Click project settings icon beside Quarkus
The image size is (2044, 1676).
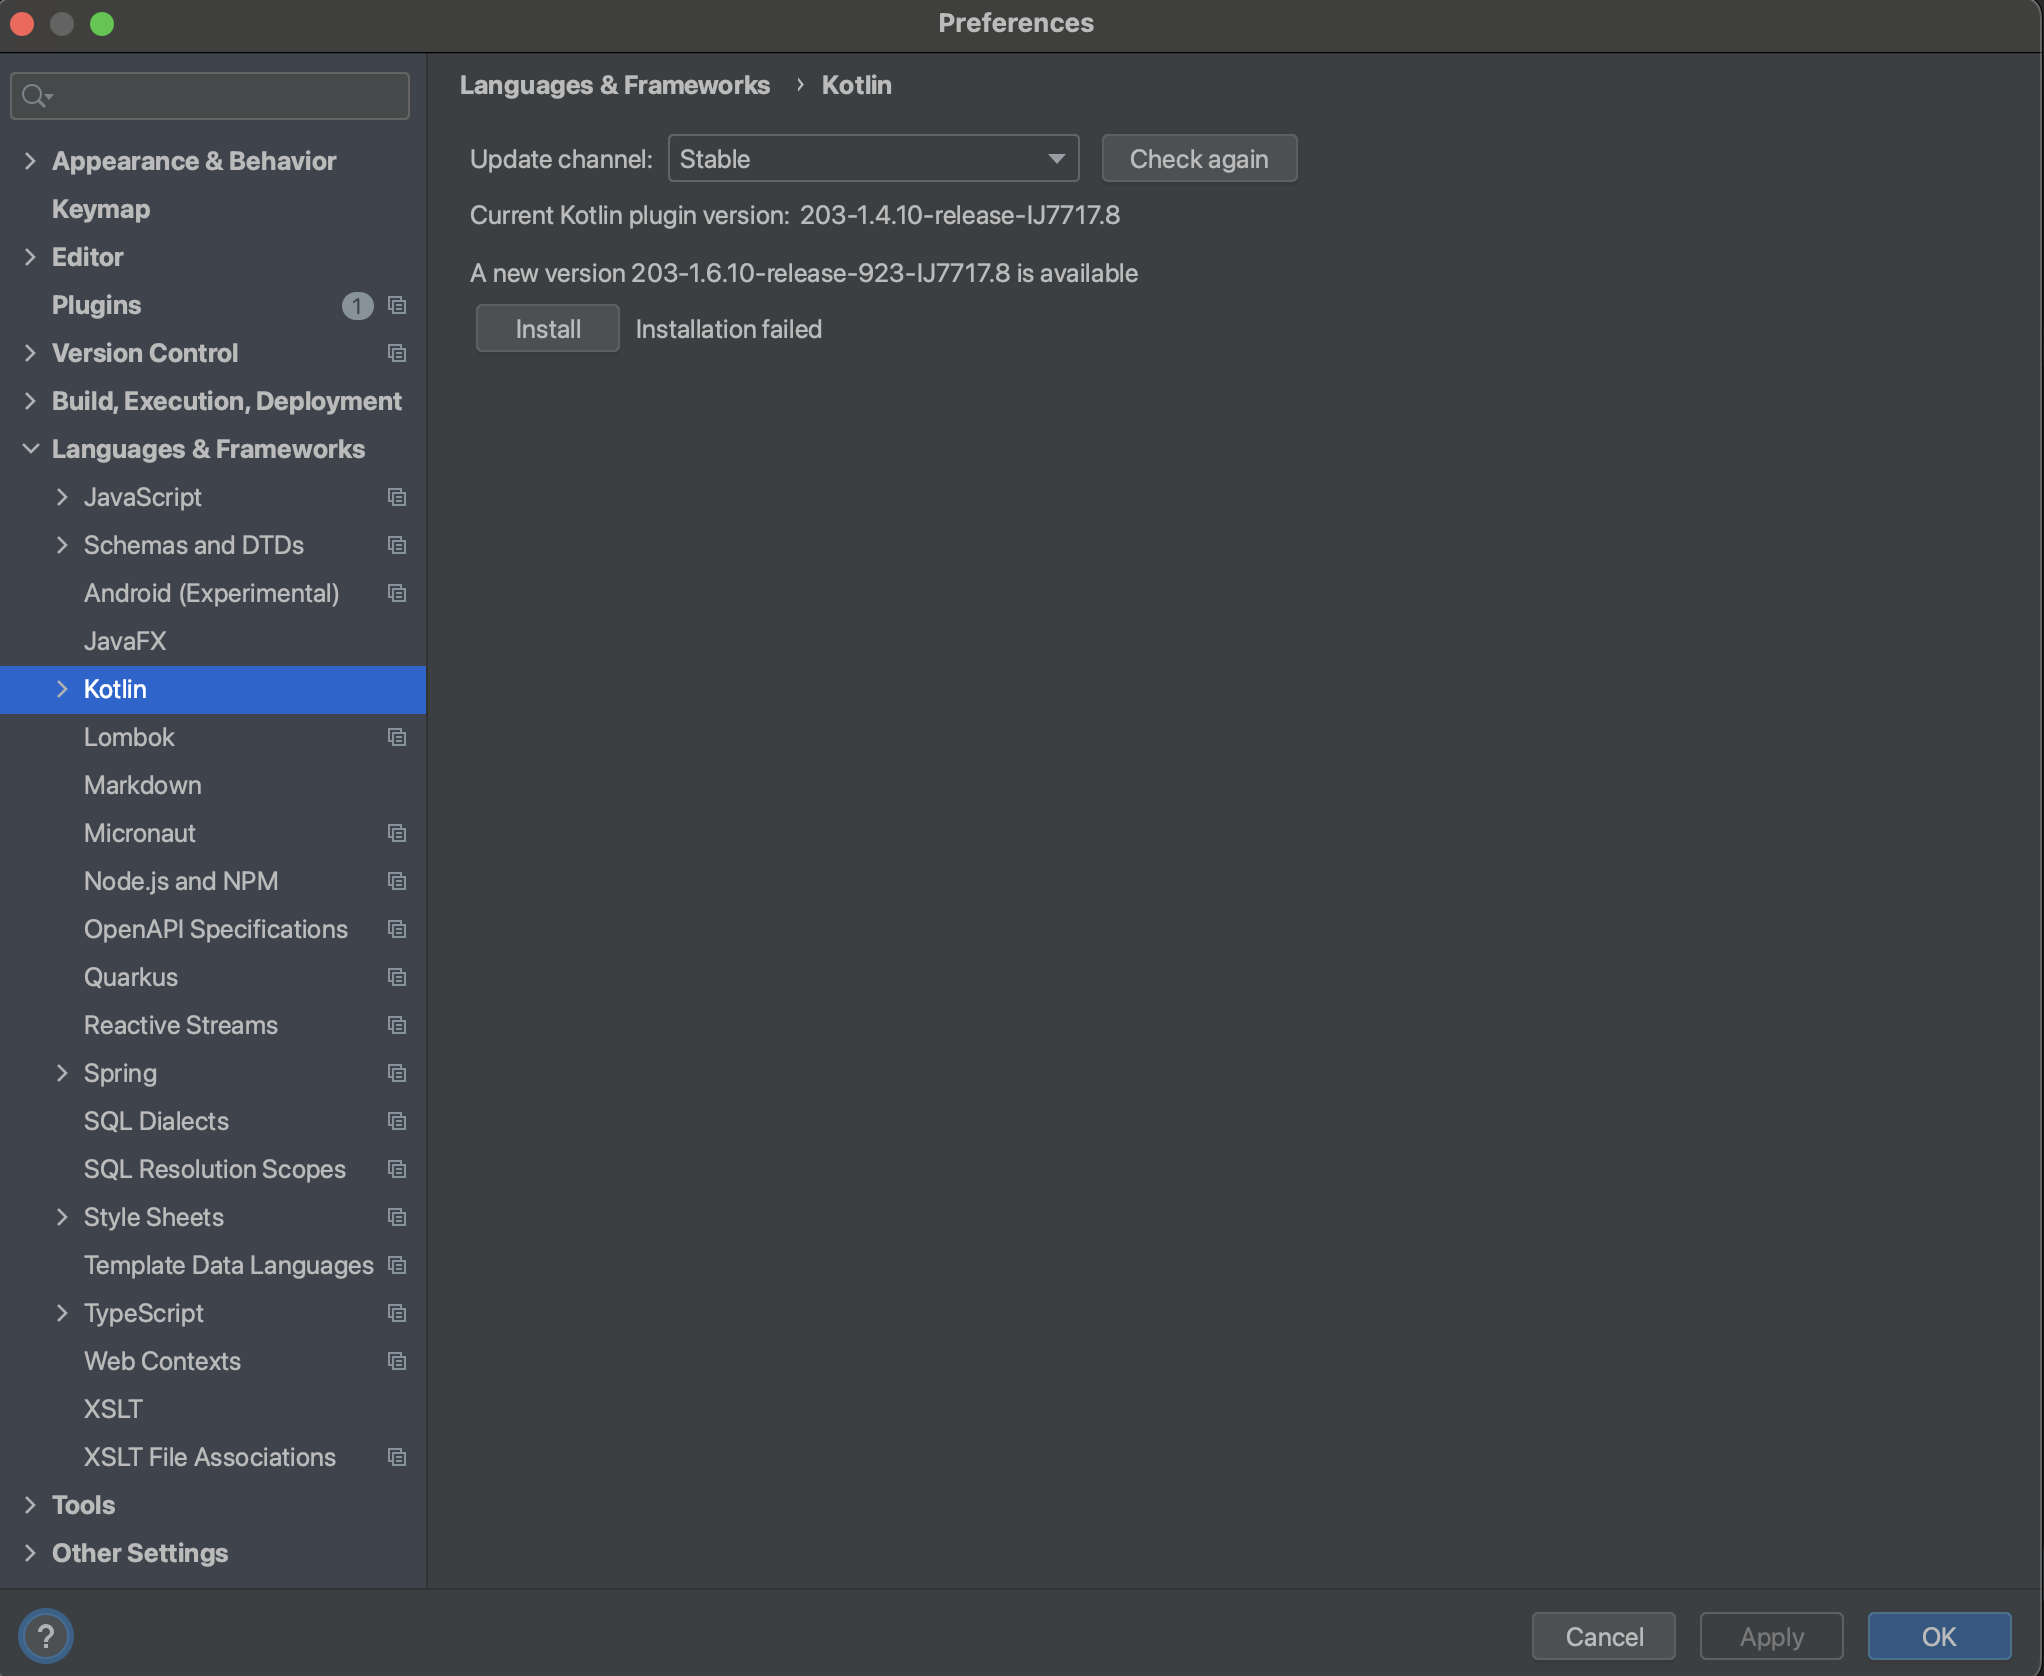397,977
